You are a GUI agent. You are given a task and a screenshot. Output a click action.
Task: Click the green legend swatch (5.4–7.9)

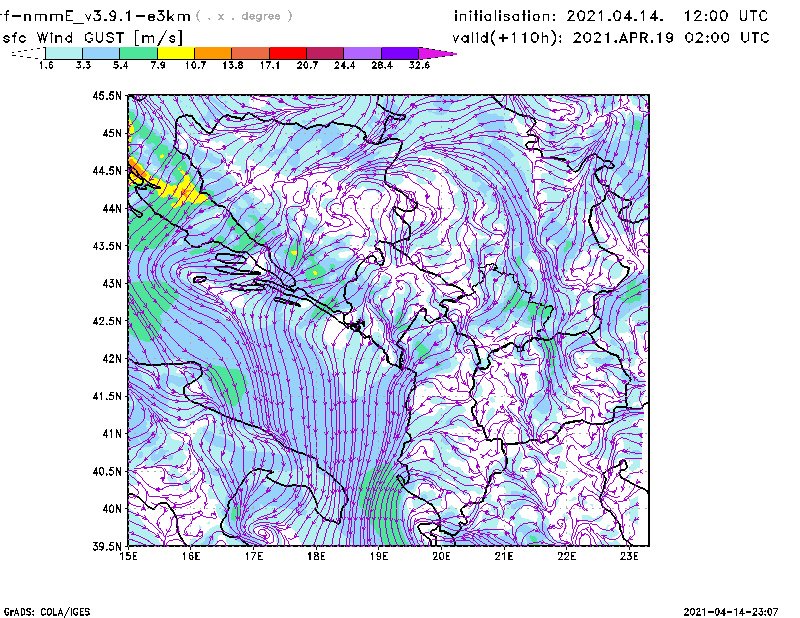(138, 53)
